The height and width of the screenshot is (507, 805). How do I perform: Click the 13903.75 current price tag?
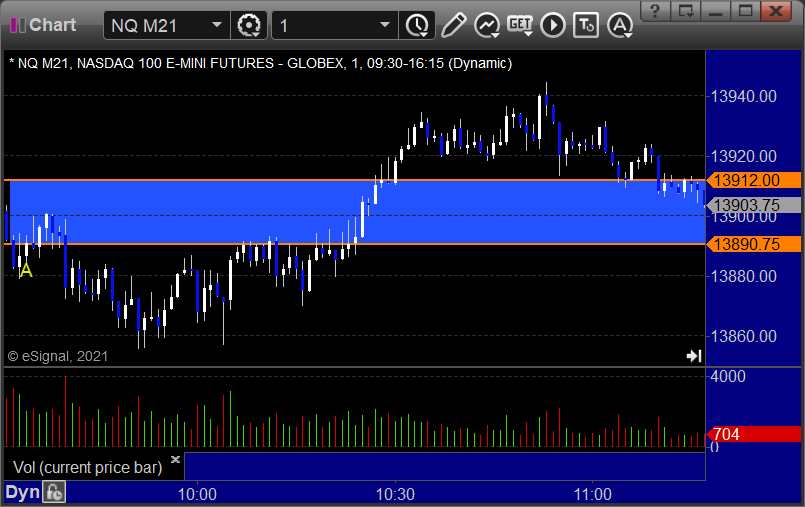pyautogui.click(x=753, y=205)
